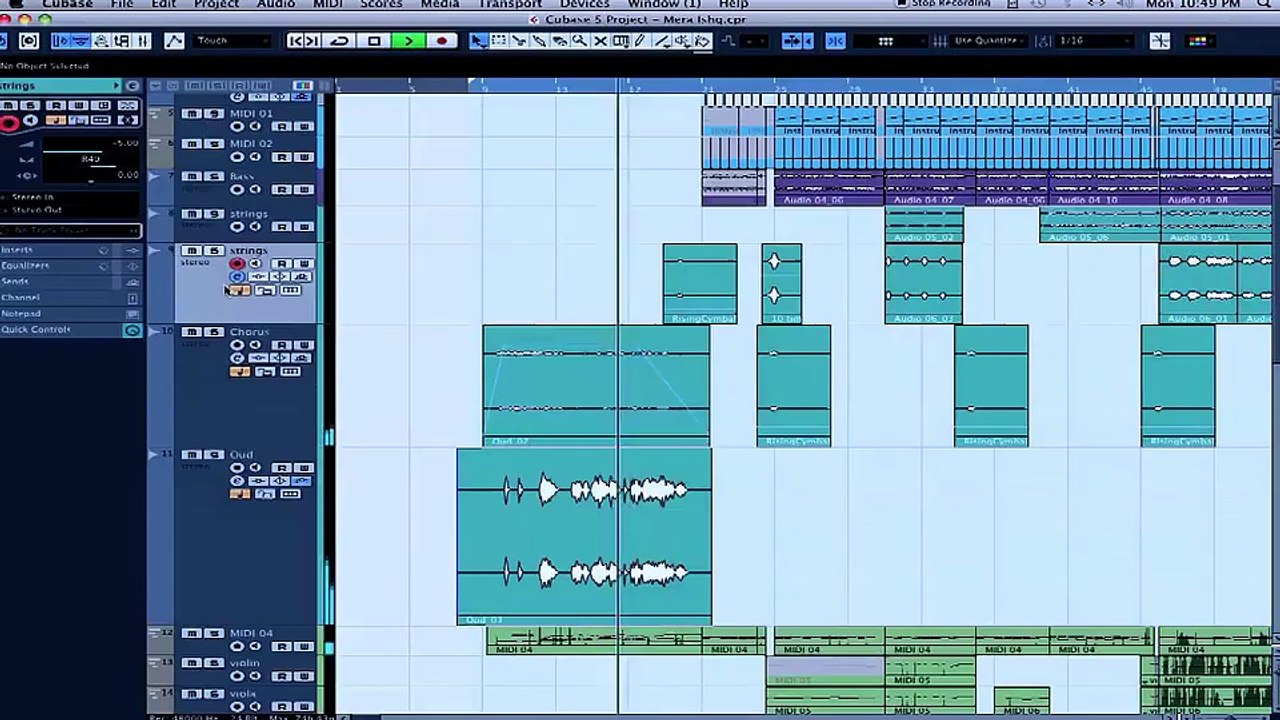
Task: Toggle record enable on Oud track
Action: coord(237,468)
